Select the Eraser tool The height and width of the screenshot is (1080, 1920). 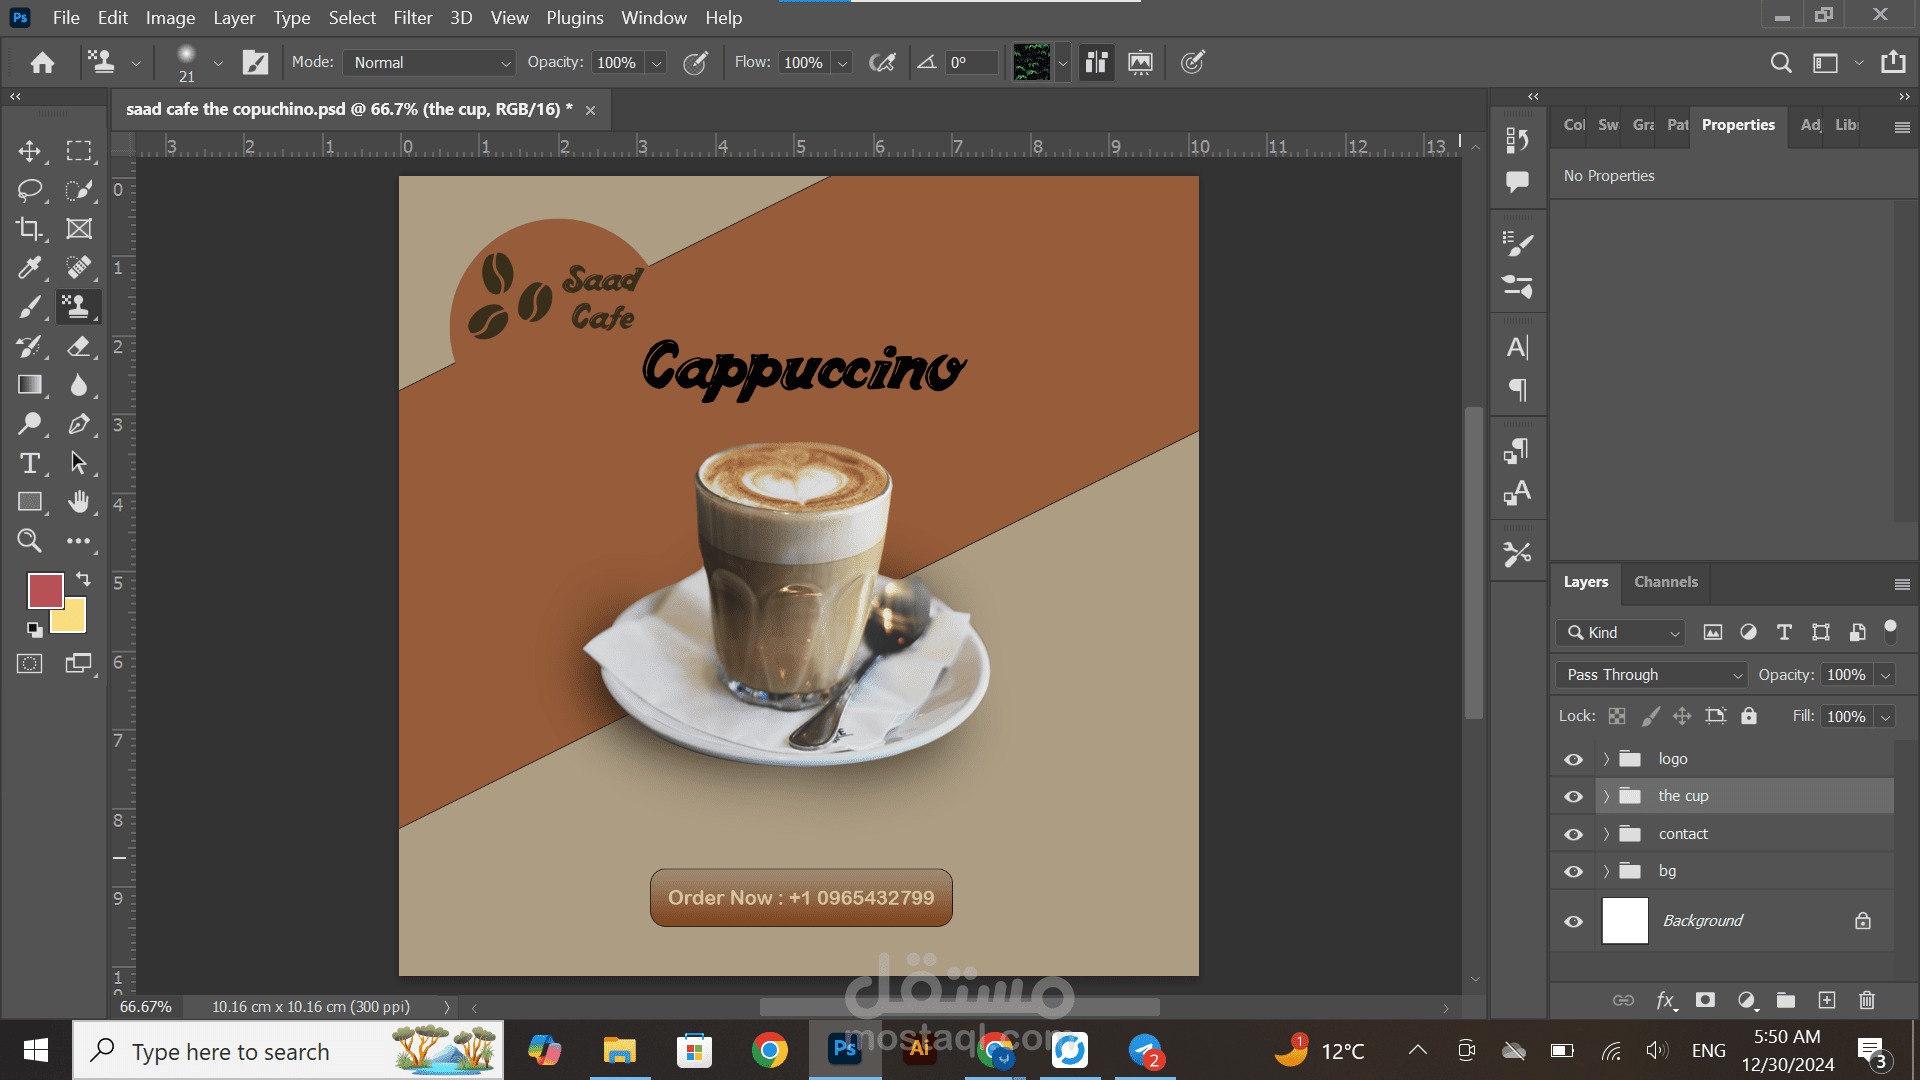click(x=78, y=346)
